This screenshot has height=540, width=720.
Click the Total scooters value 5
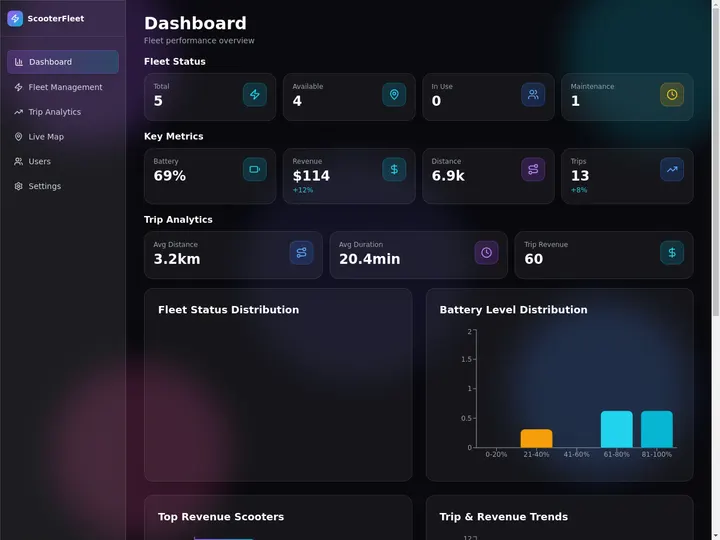coord(158,101)
